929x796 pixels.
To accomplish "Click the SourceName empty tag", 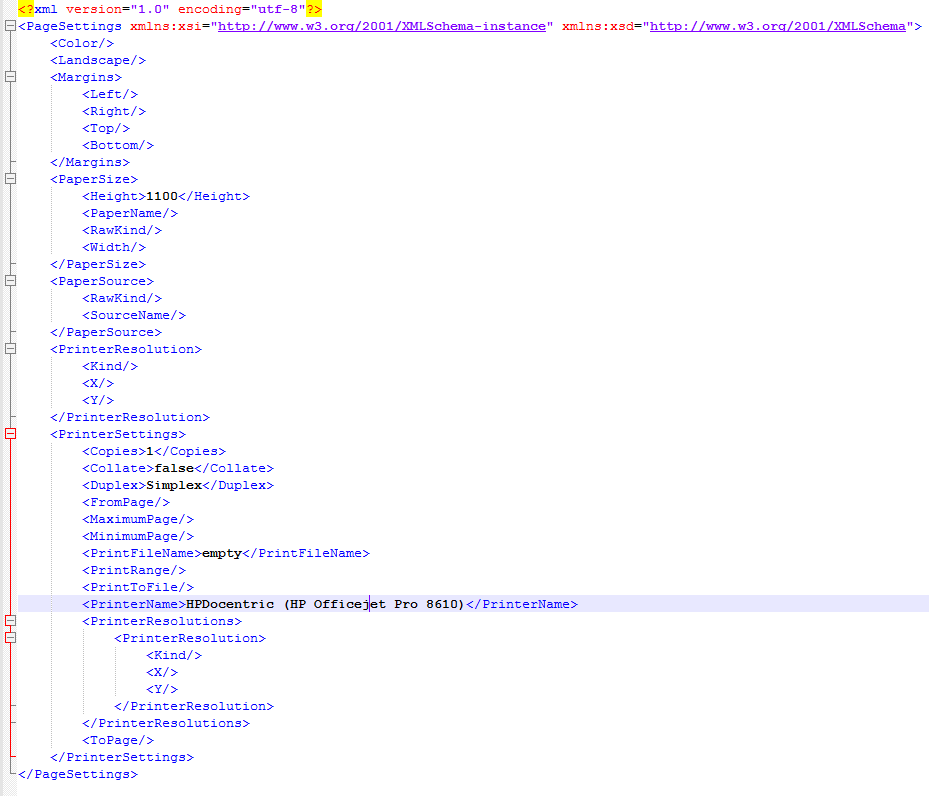I will pos(134,315).
